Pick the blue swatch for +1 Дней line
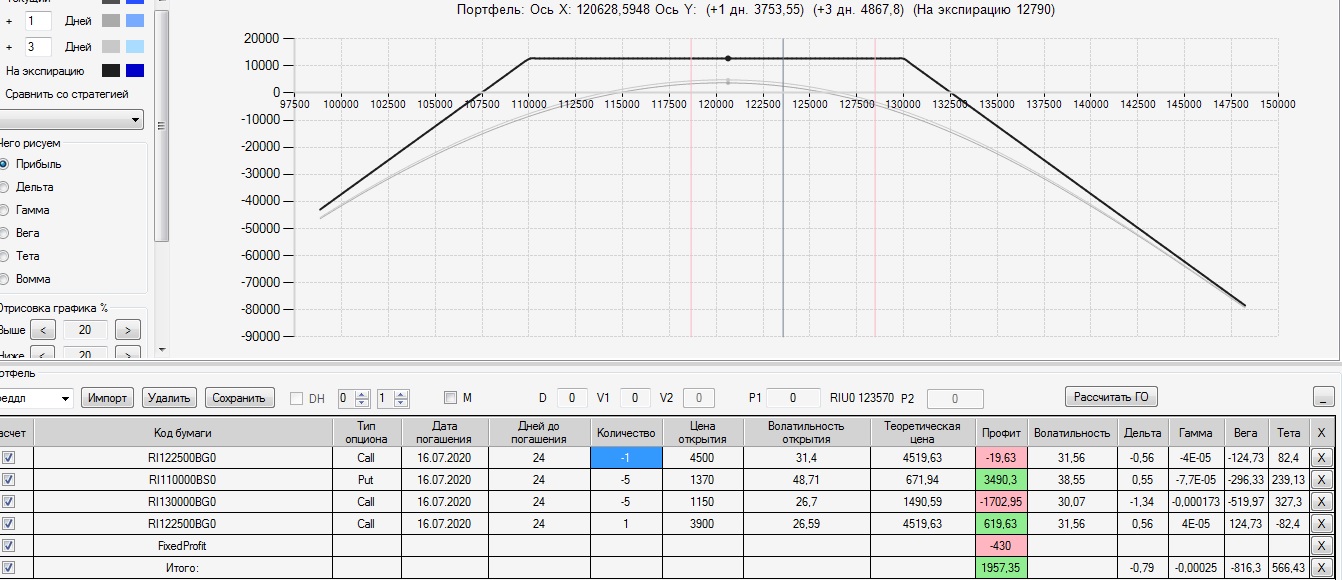 point(135,20)
